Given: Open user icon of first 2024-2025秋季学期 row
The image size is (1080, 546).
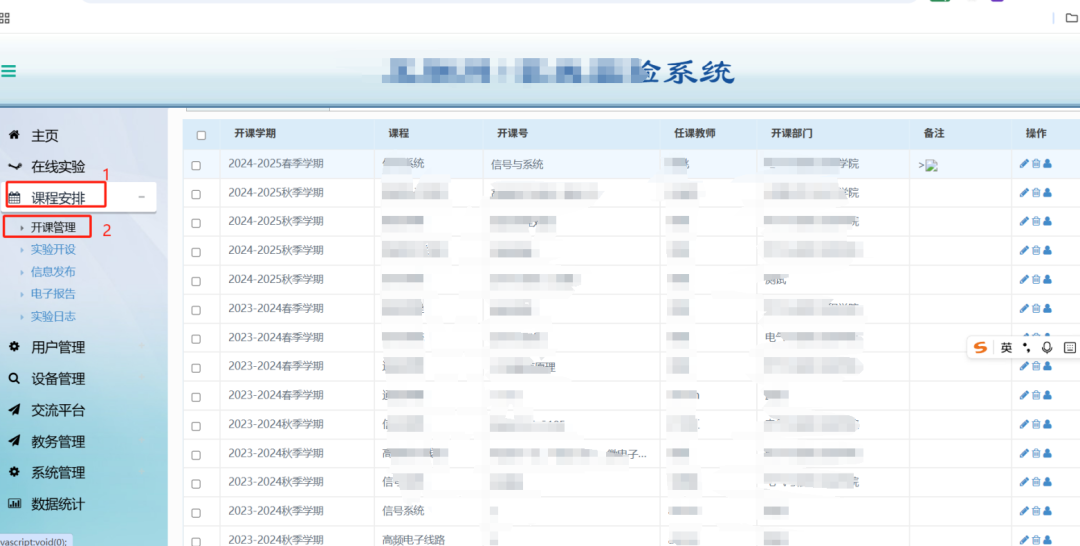Looking at the screenshot, I should tap(1048, 193).
